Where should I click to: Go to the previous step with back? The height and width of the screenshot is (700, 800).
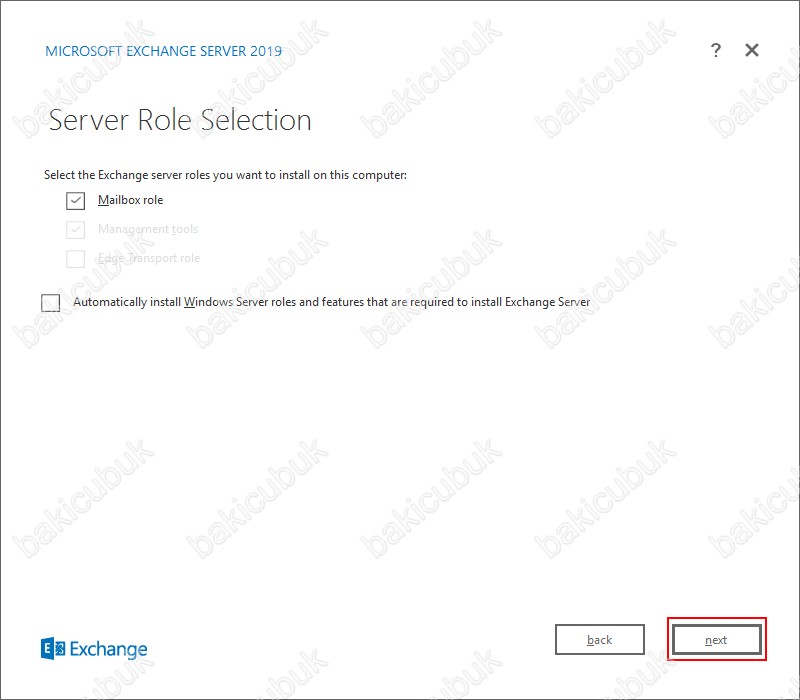(599, 639)
